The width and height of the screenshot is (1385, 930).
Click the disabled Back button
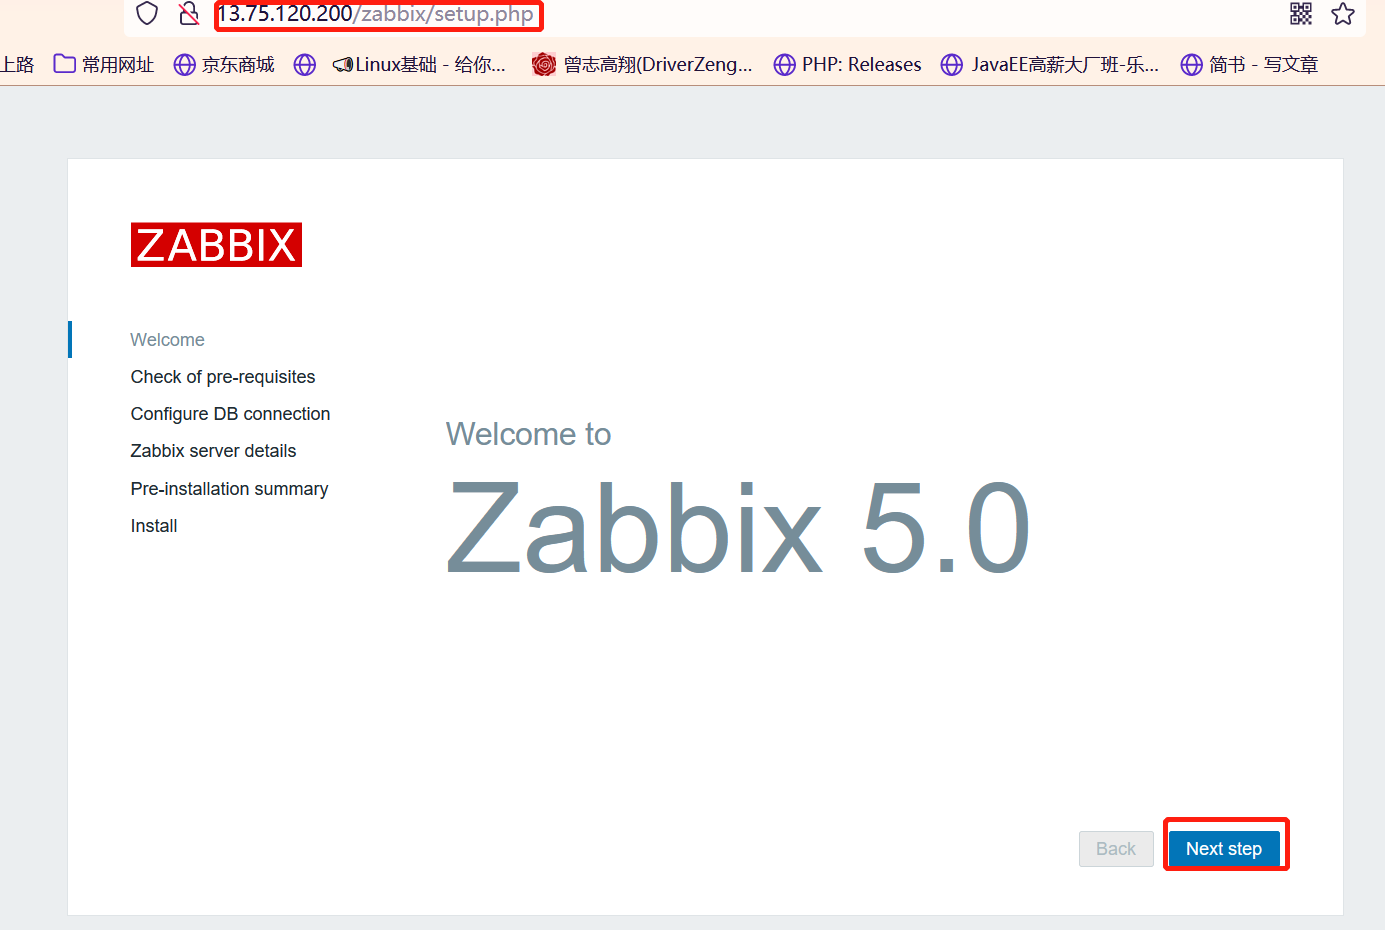pos(1116,848)
